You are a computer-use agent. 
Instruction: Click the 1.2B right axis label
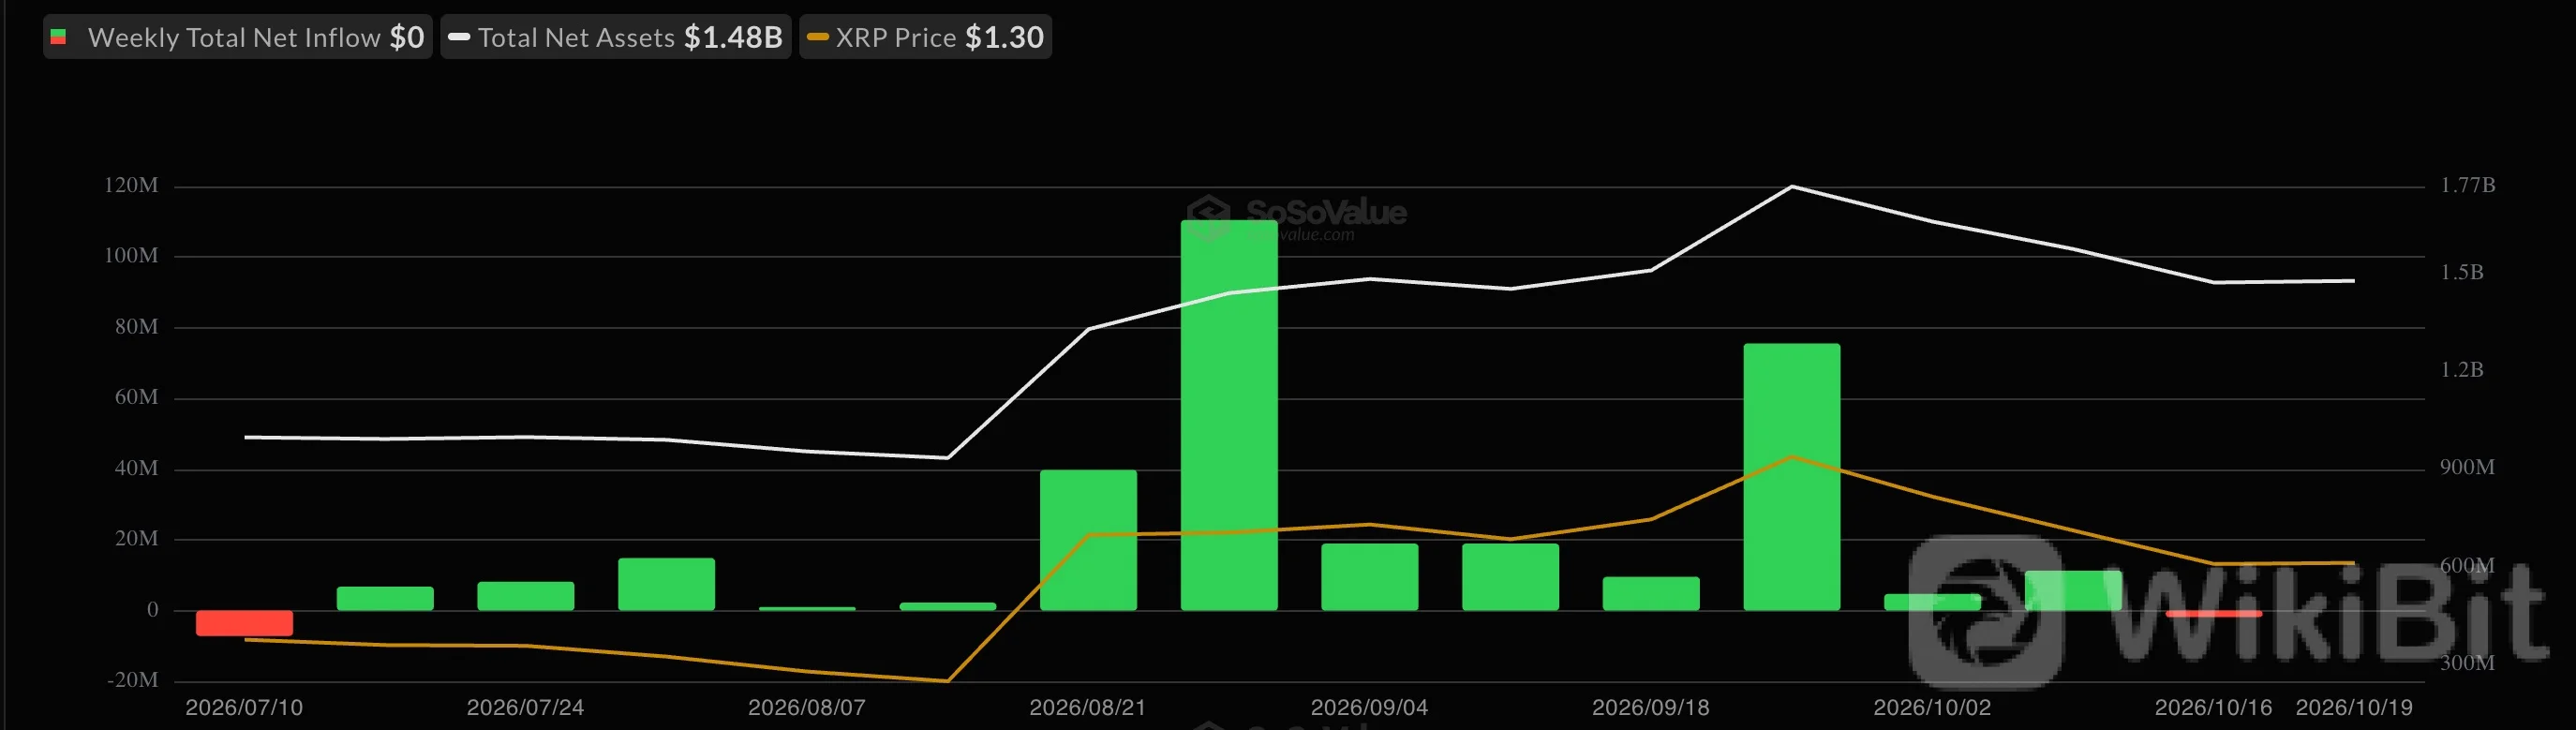(2462, 370)
